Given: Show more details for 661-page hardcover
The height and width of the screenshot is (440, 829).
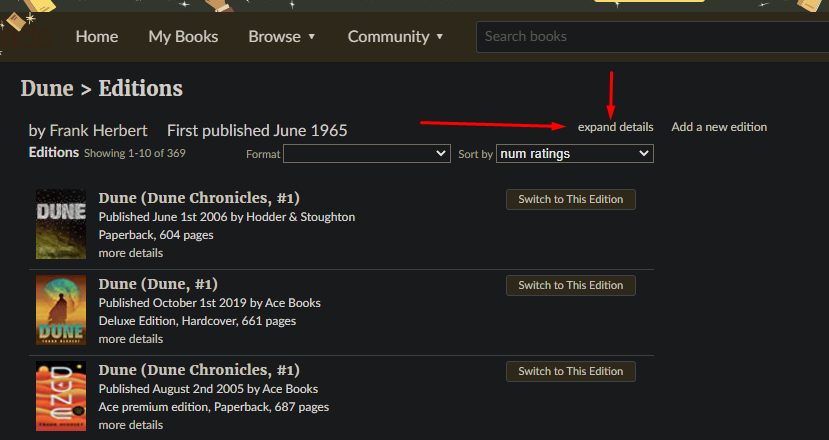Looking at the screenshot, I should click(130, 339).
